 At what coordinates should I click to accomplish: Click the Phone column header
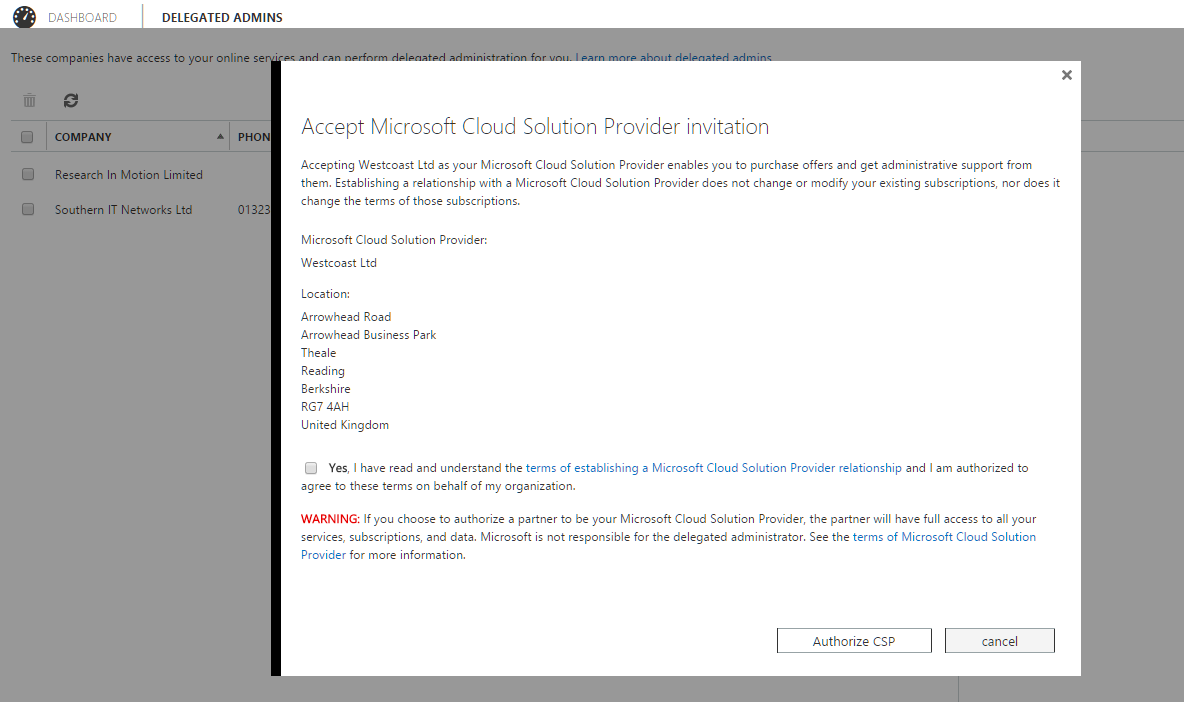point(253,137)
